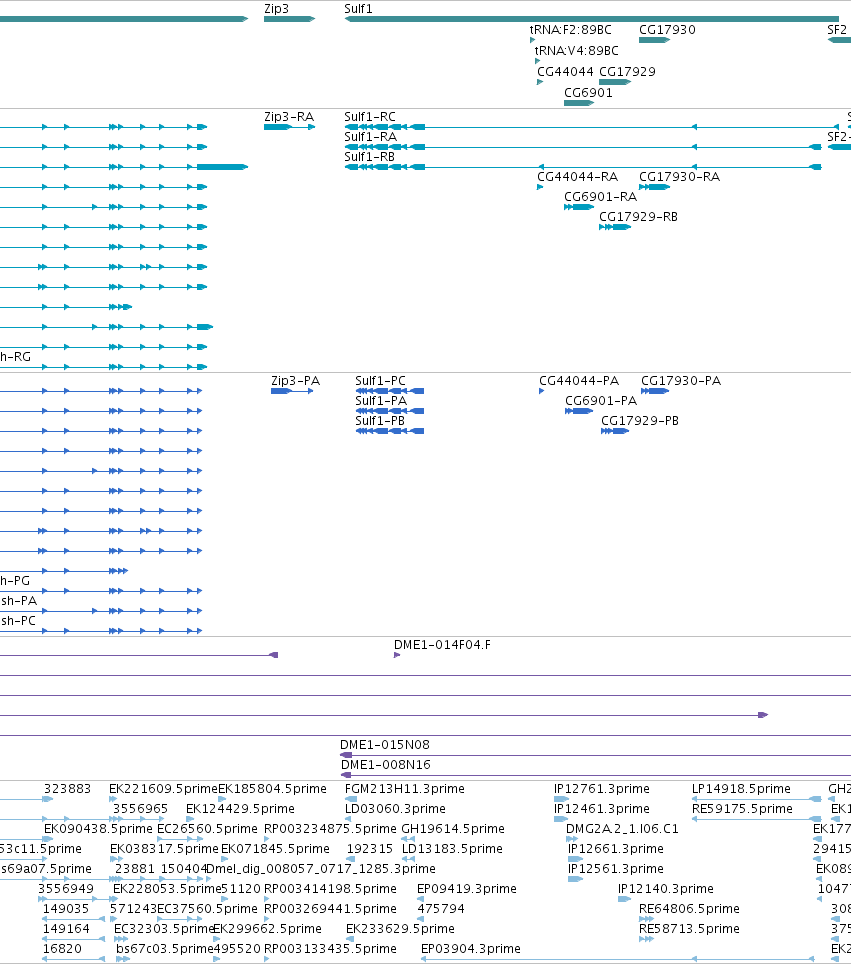The image size is (851, 964).
Task: Select the tRNA:V4:89BC label
Action: [576, 50]
